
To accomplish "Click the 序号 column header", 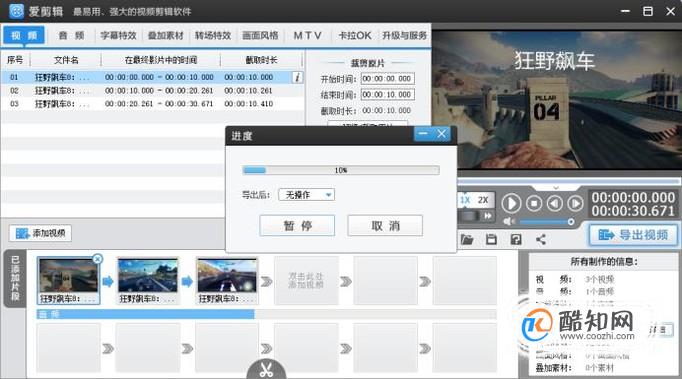I will (15, 60).
